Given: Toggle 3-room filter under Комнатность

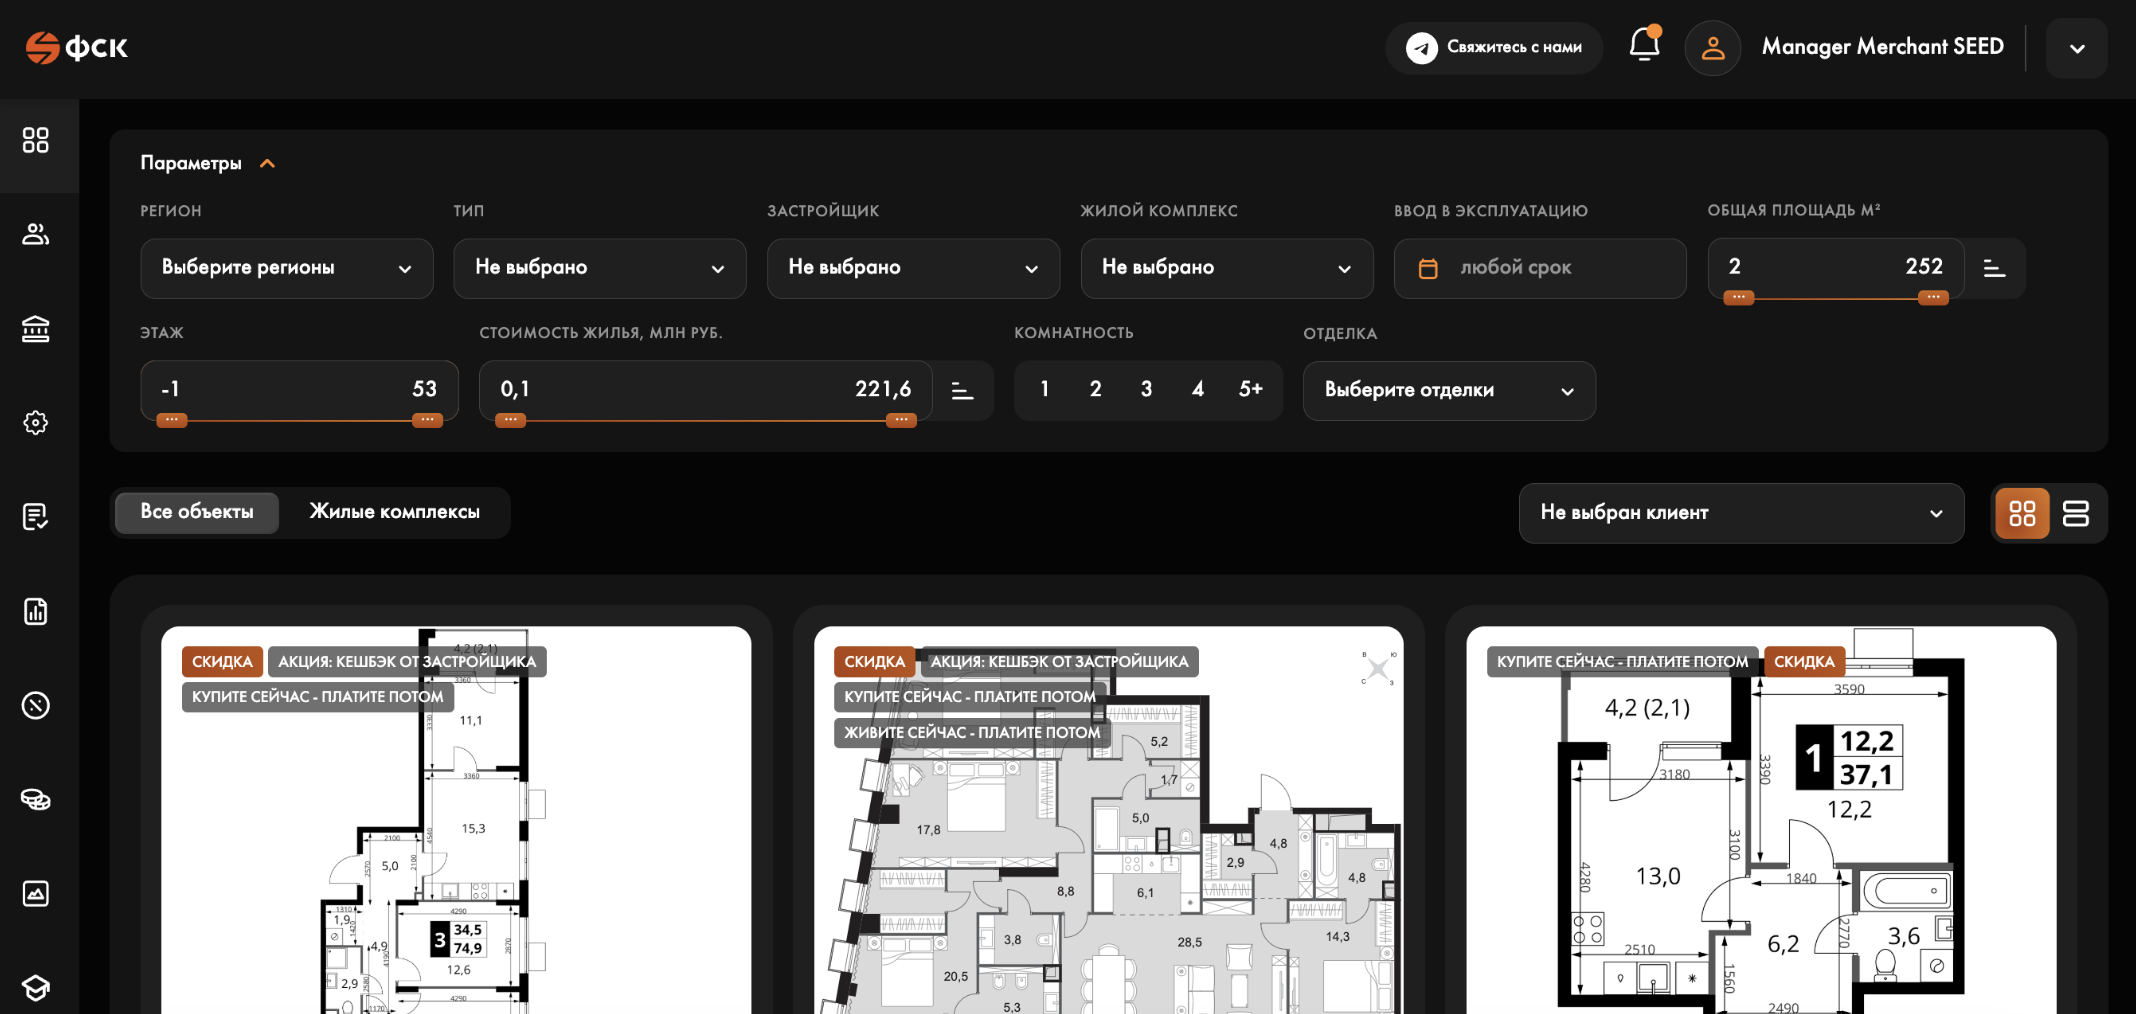Looking at the screenshot, I should [x=1146, y=389].
